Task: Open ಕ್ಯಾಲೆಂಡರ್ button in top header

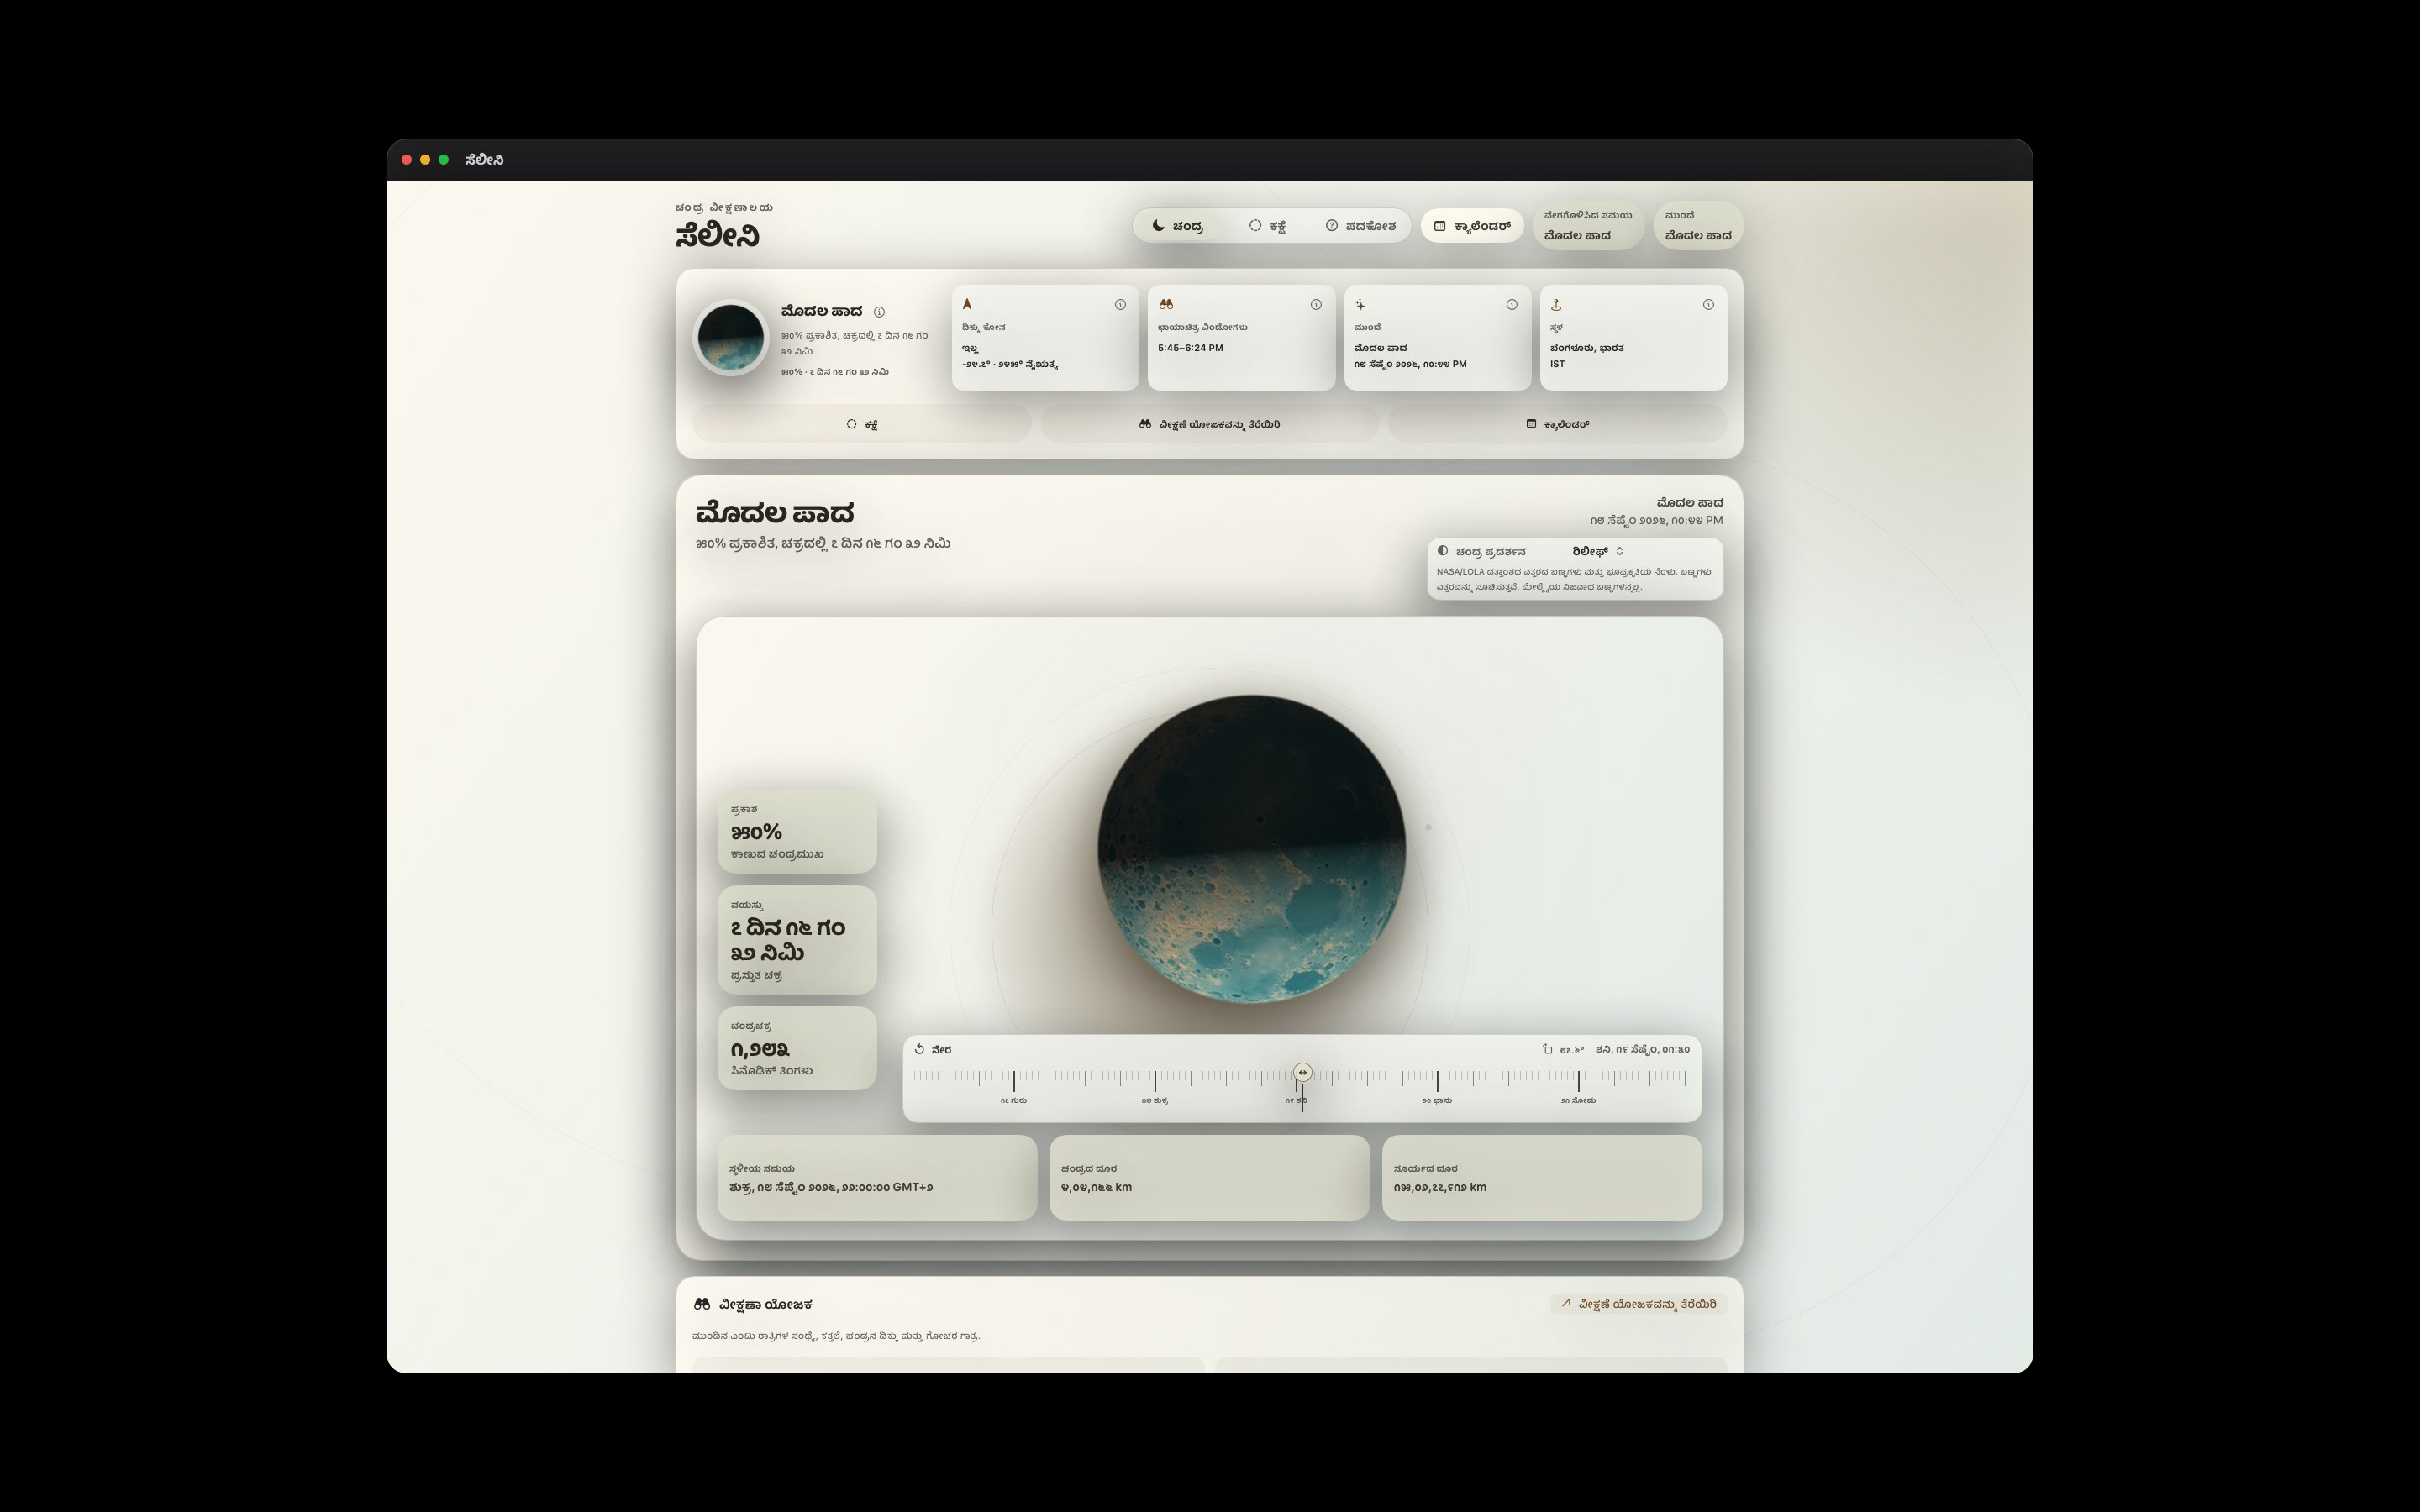Action: 1472,226
